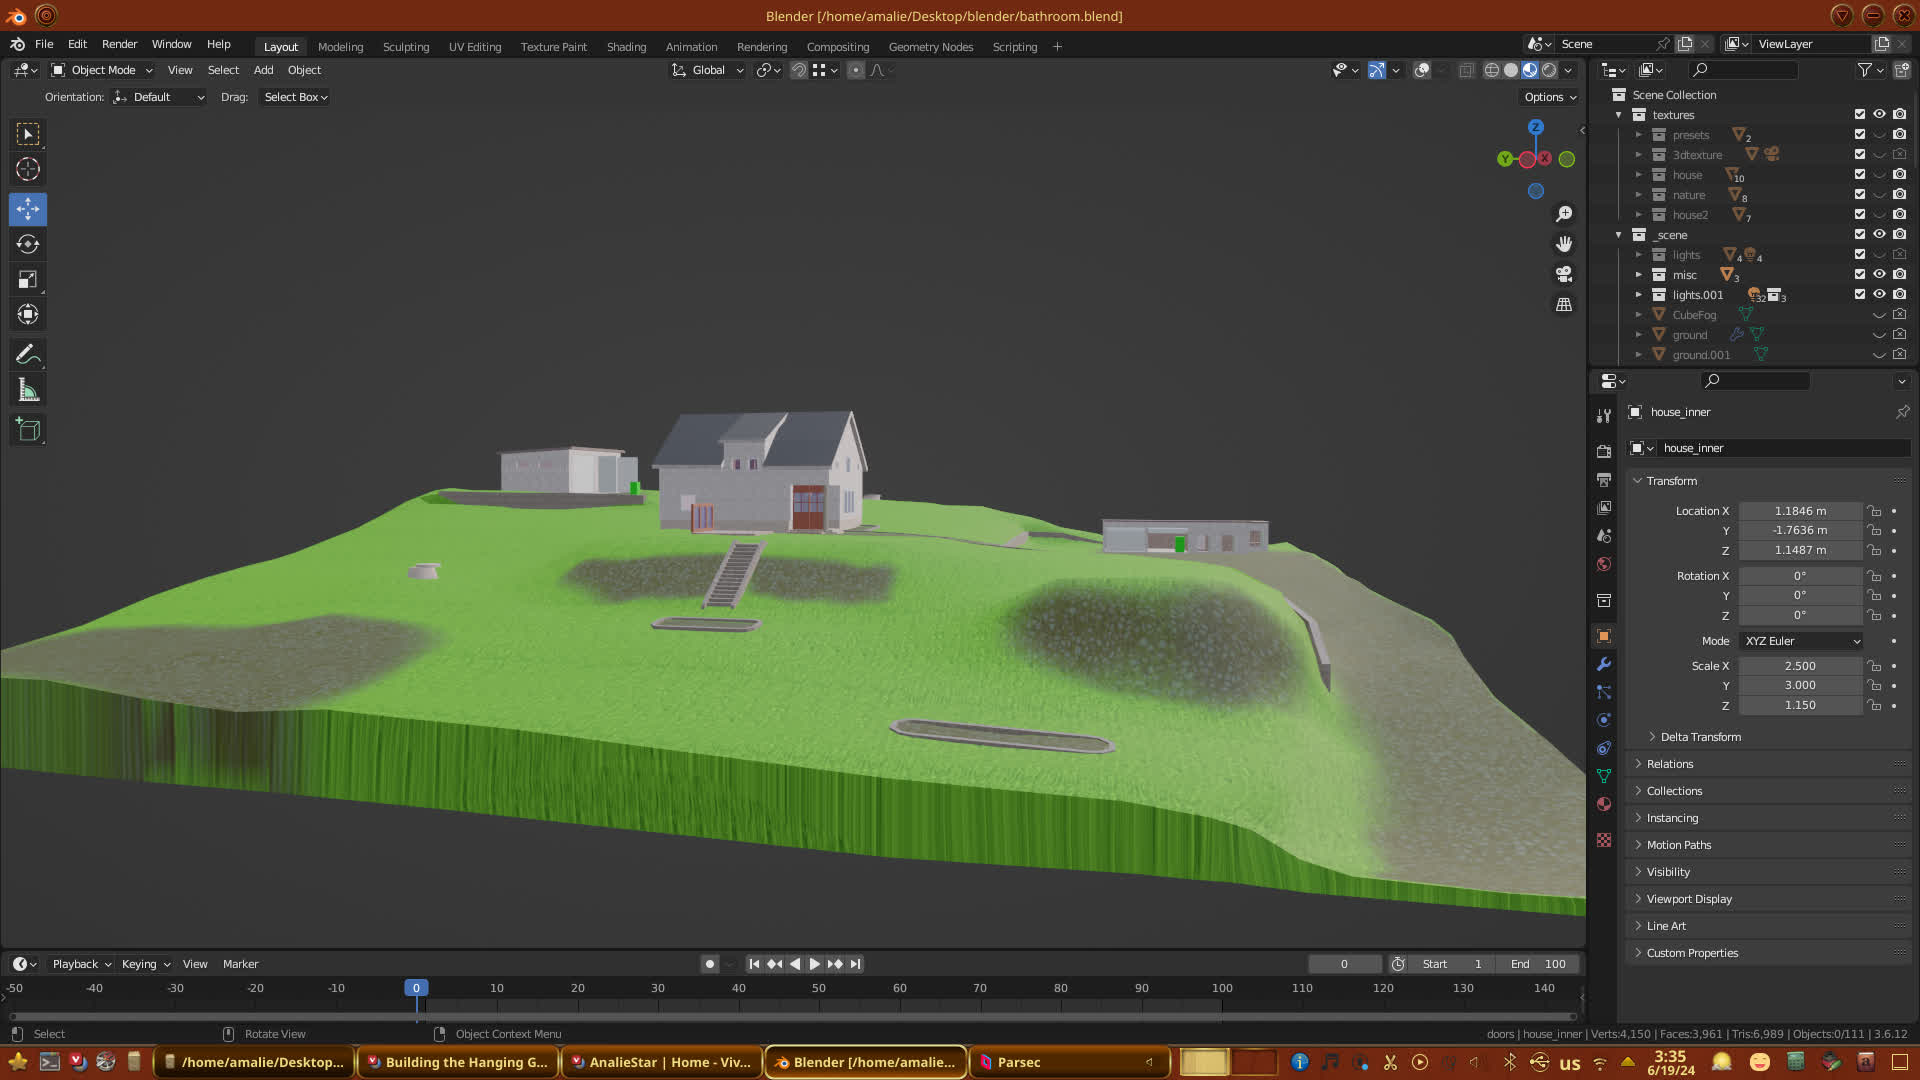This screenshot has height=1080, width=1920.
Task: Expand the Delta Transform section
Action: (x=1700, y=737)
